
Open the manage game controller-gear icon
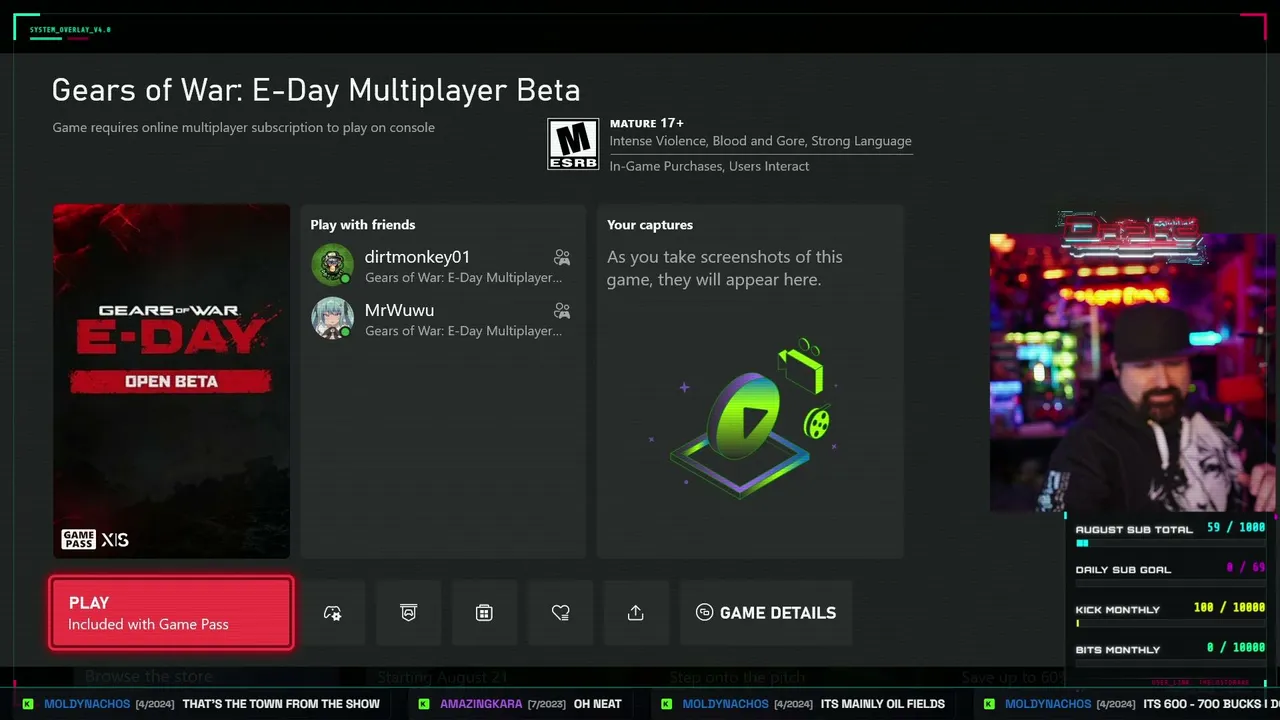(333, 613)
